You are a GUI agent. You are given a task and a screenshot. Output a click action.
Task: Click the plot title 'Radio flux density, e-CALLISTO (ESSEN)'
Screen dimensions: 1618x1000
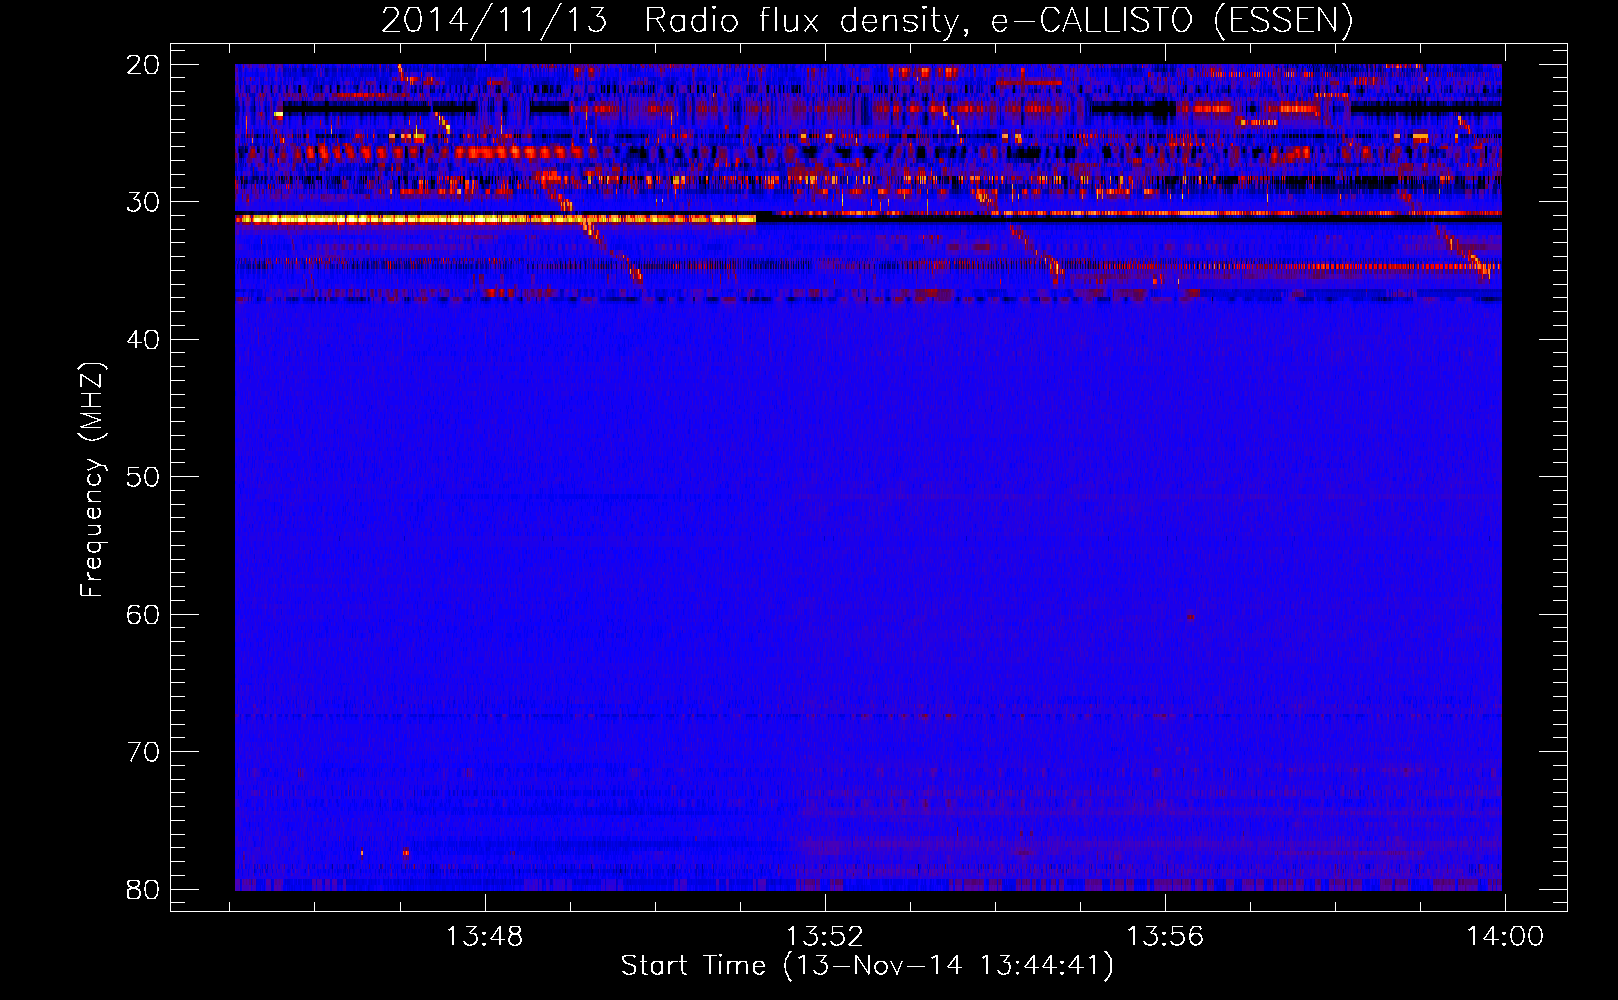point(998,20)
